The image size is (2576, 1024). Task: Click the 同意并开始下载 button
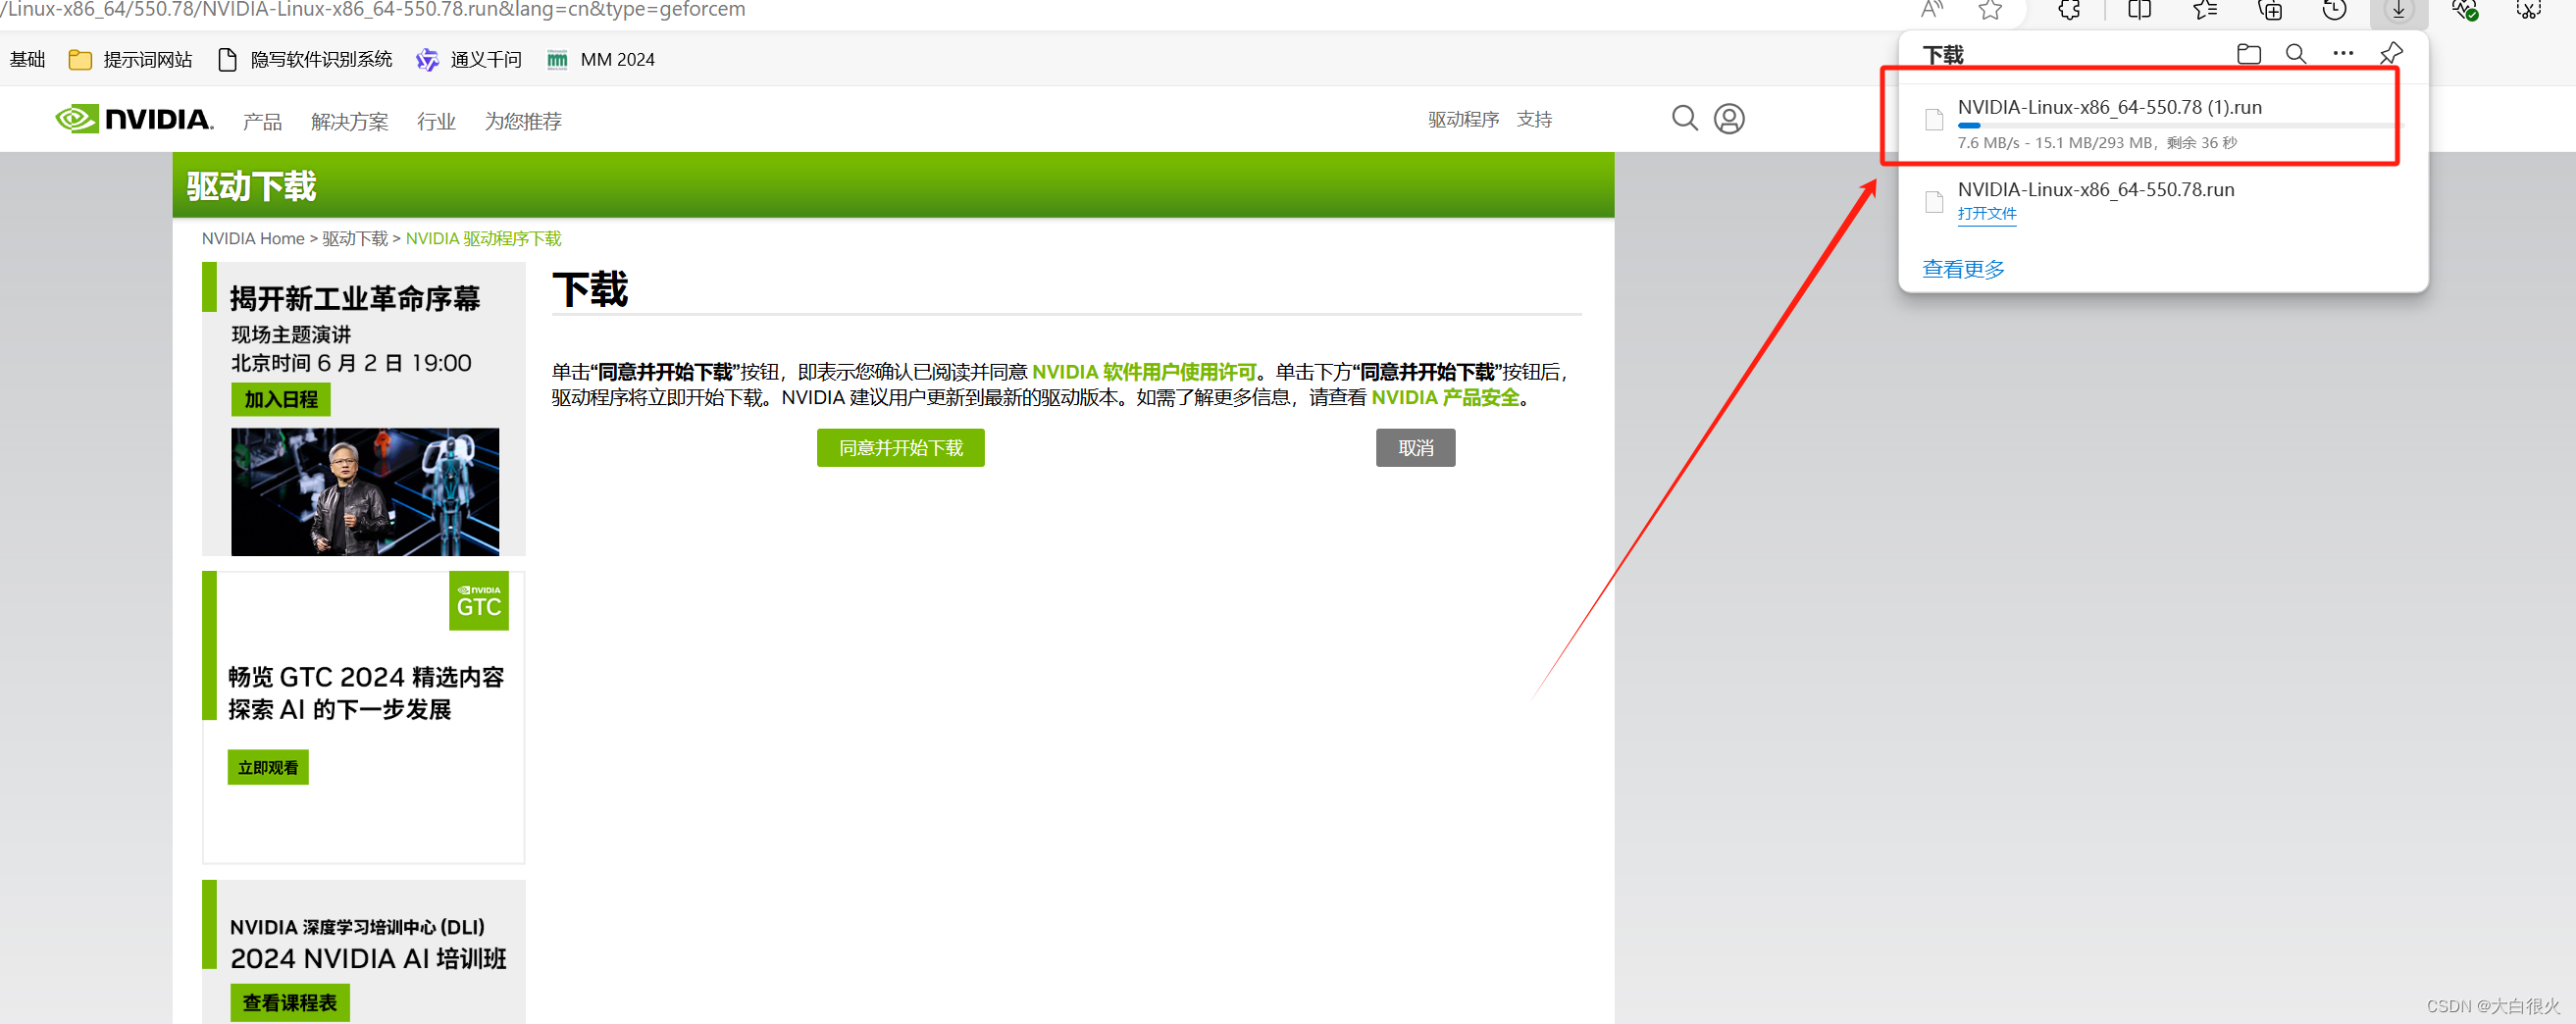(x=900, y=448)
